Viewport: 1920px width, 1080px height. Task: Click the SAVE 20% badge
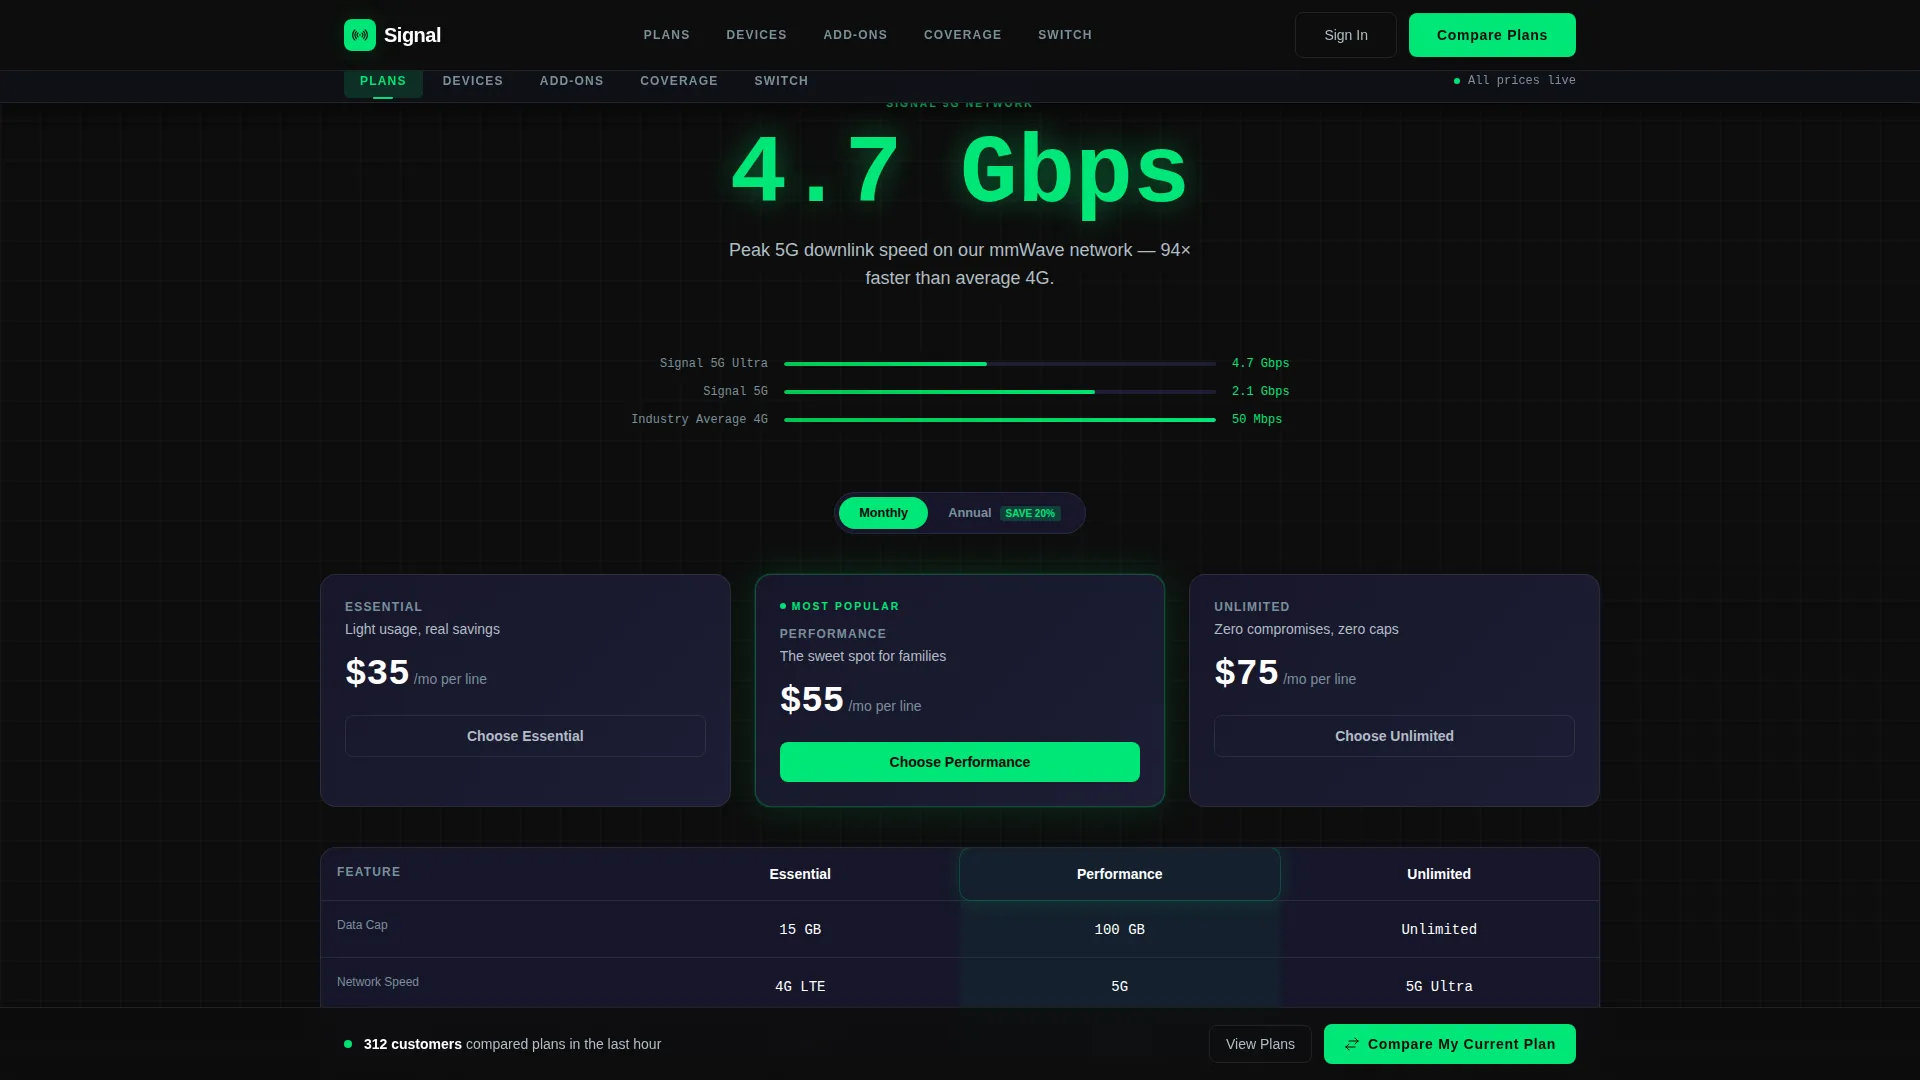click(1030, 513)
